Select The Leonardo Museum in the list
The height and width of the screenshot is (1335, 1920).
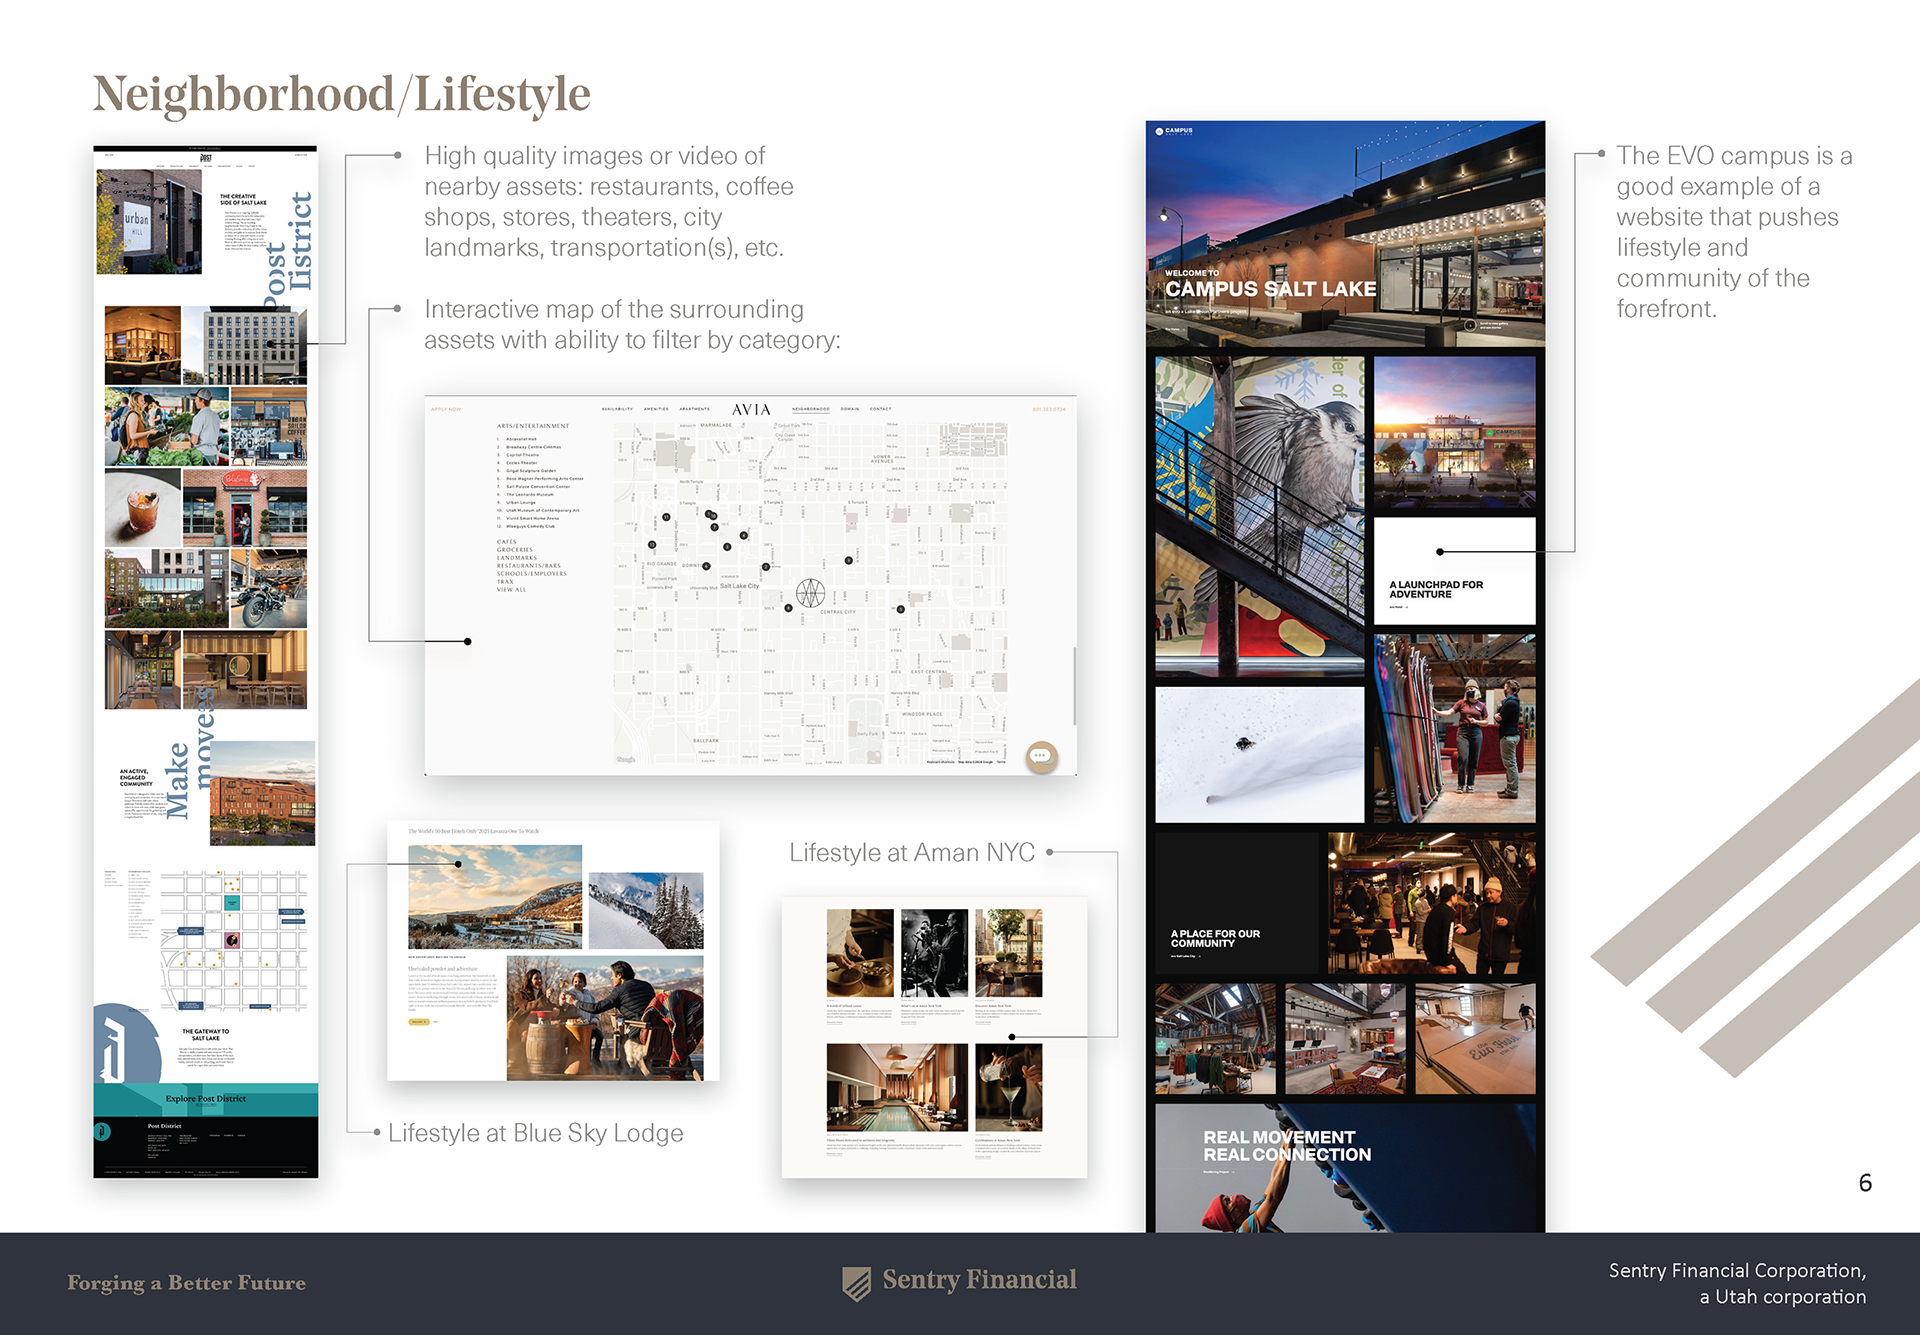530,494
